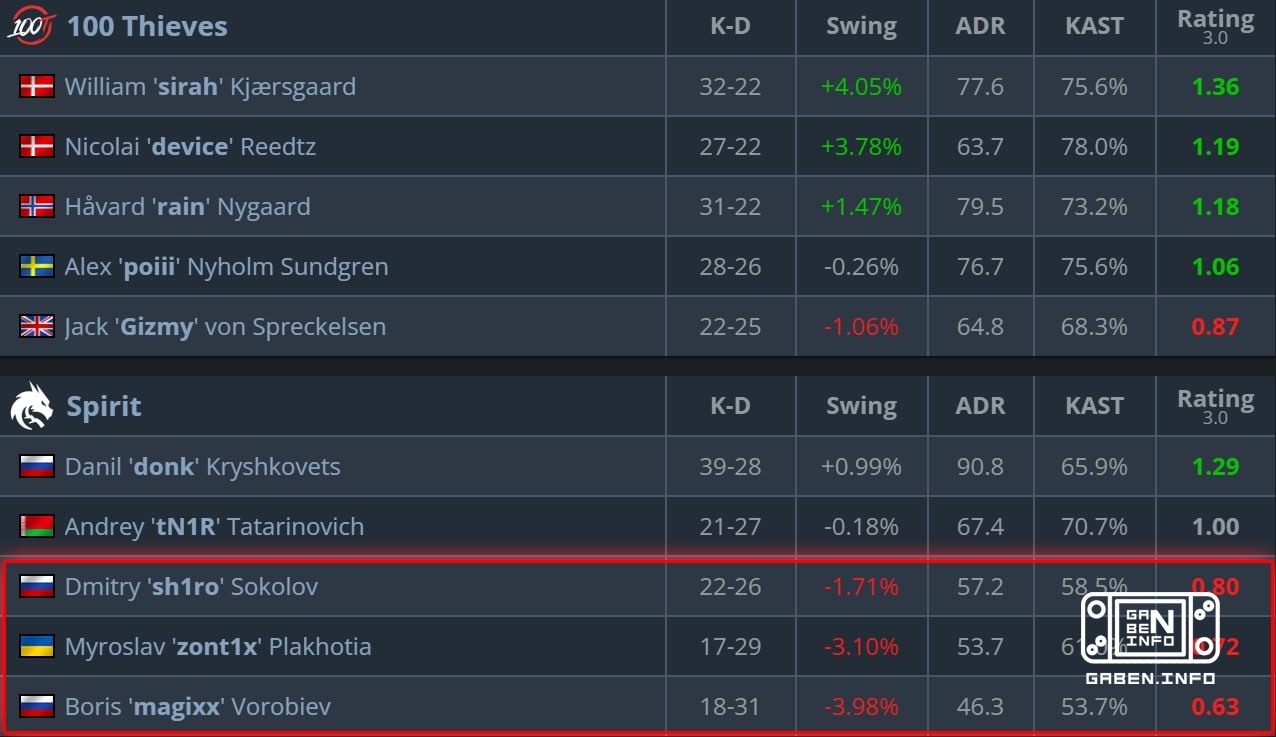Sort 100 Thieves table by K-D column
The width and height of the screenshot is (1276, 737).
[730, 26]
